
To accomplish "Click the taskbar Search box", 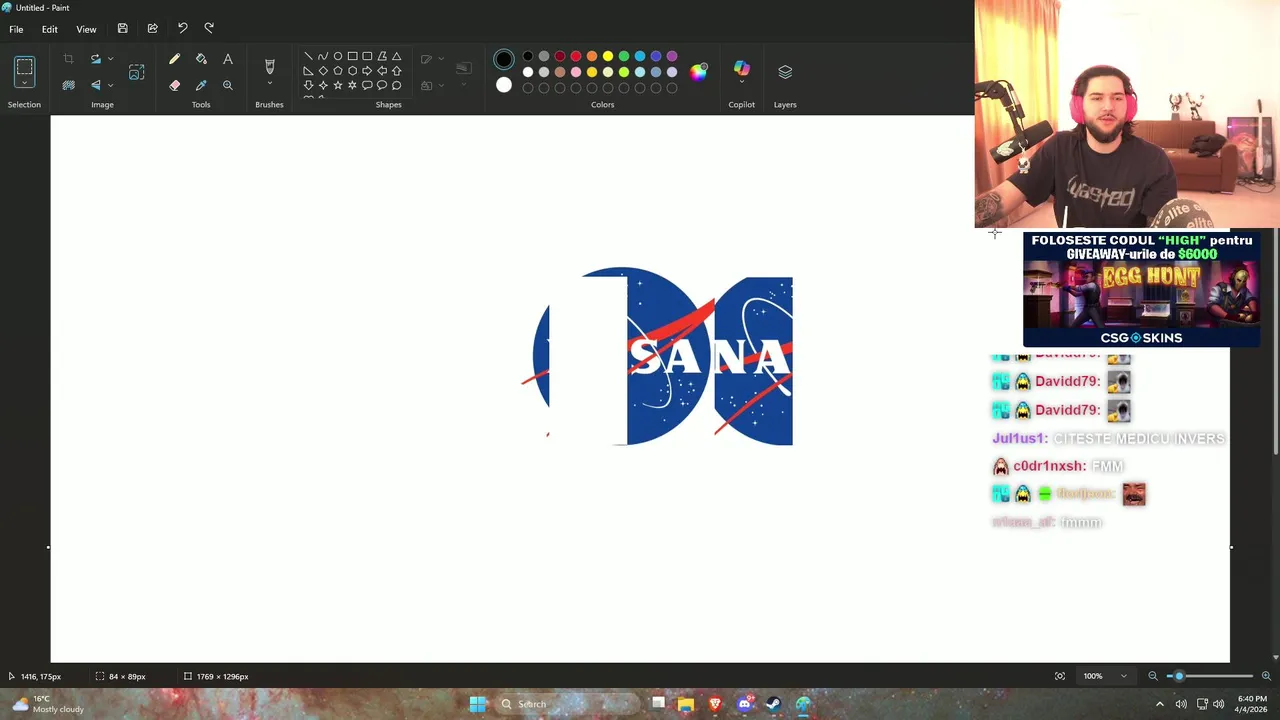I will tap(565, 704).
